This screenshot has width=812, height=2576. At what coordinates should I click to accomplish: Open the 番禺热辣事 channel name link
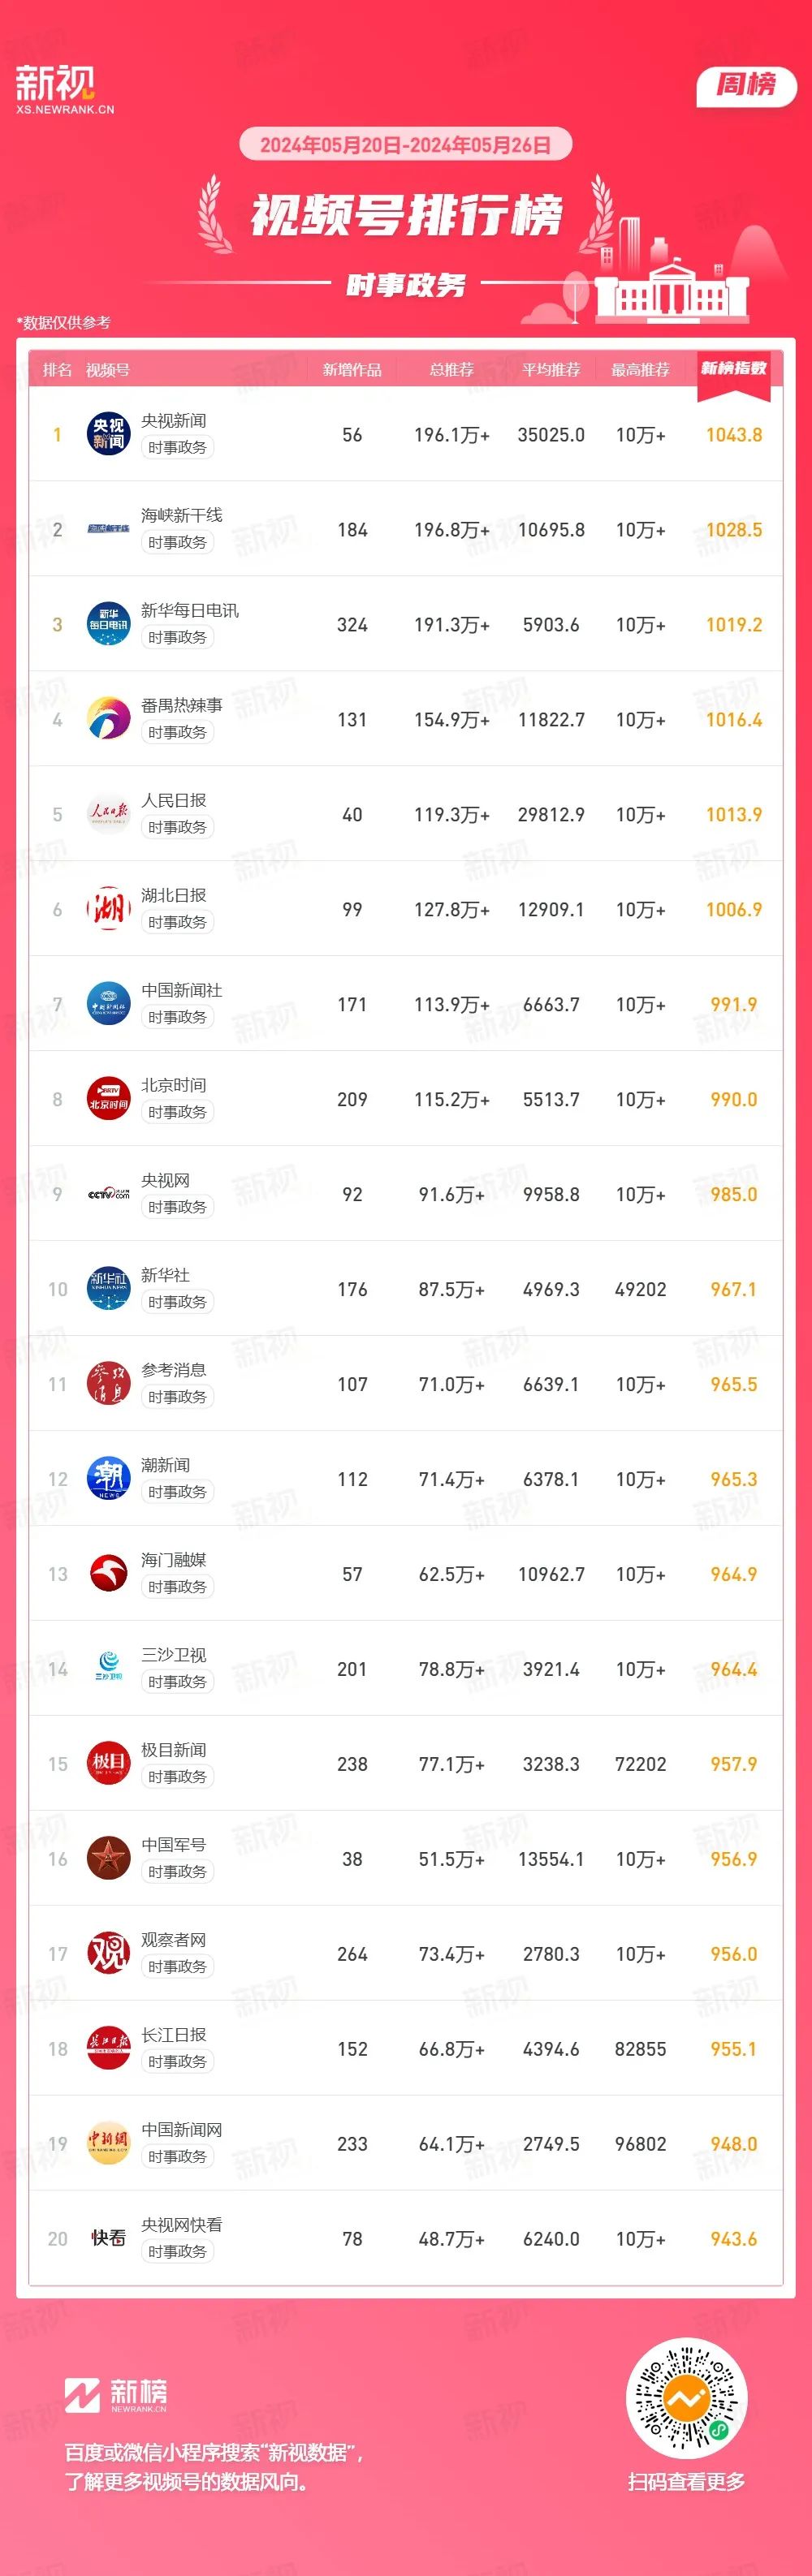pos(182,705)
